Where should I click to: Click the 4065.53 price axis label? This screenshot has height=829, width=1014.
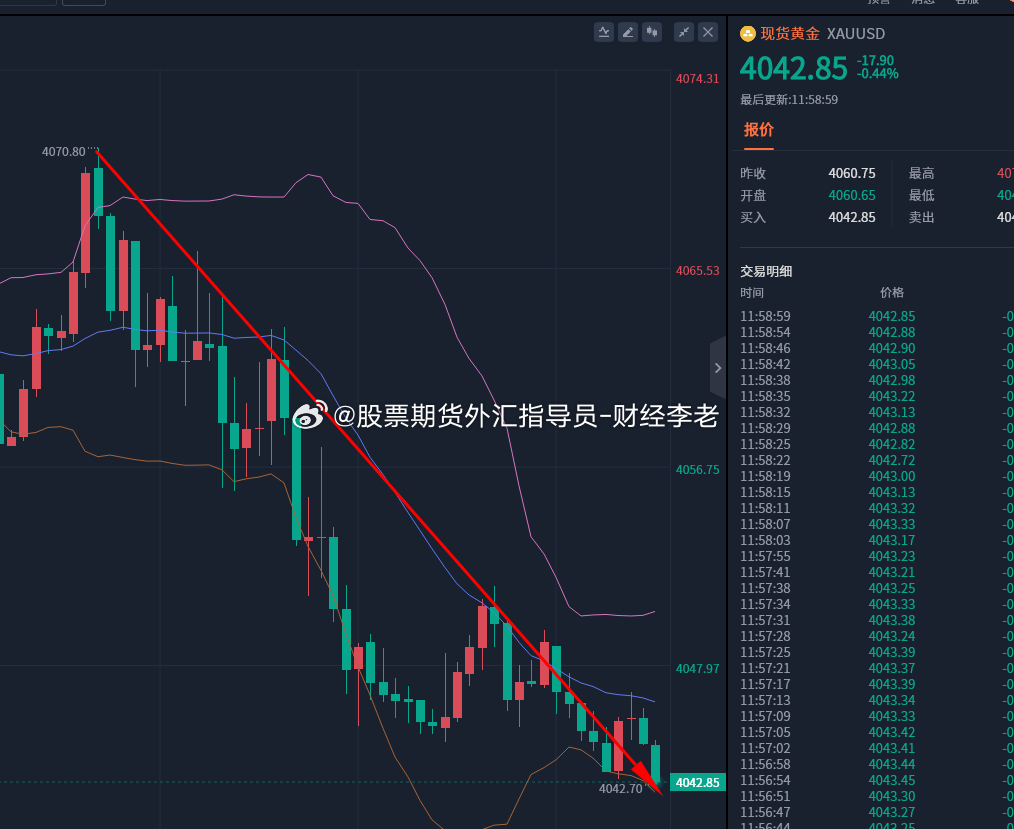(x=697, y=271)
